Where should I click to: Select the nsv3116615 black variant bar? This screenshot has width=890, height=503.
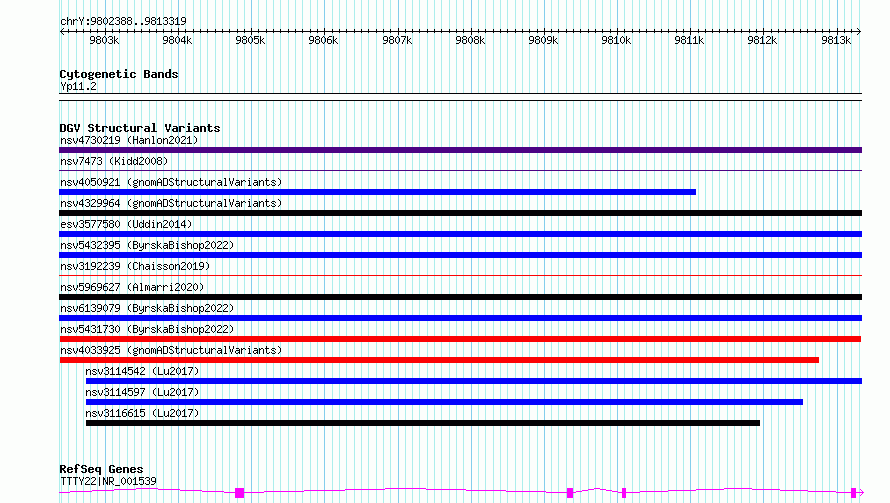point(422,423)
